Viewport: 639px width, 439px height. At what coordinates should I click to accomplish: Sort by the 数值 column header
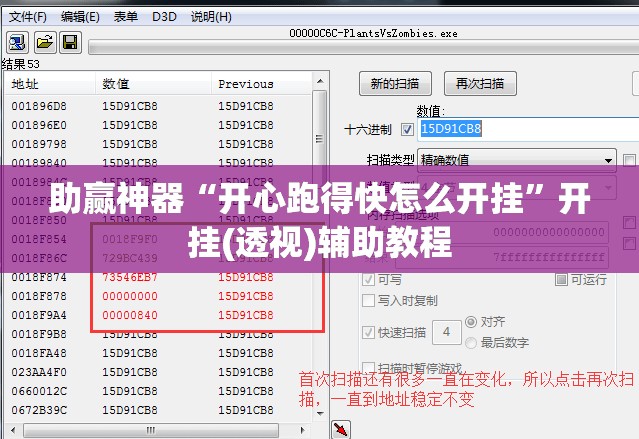(153, 84)
